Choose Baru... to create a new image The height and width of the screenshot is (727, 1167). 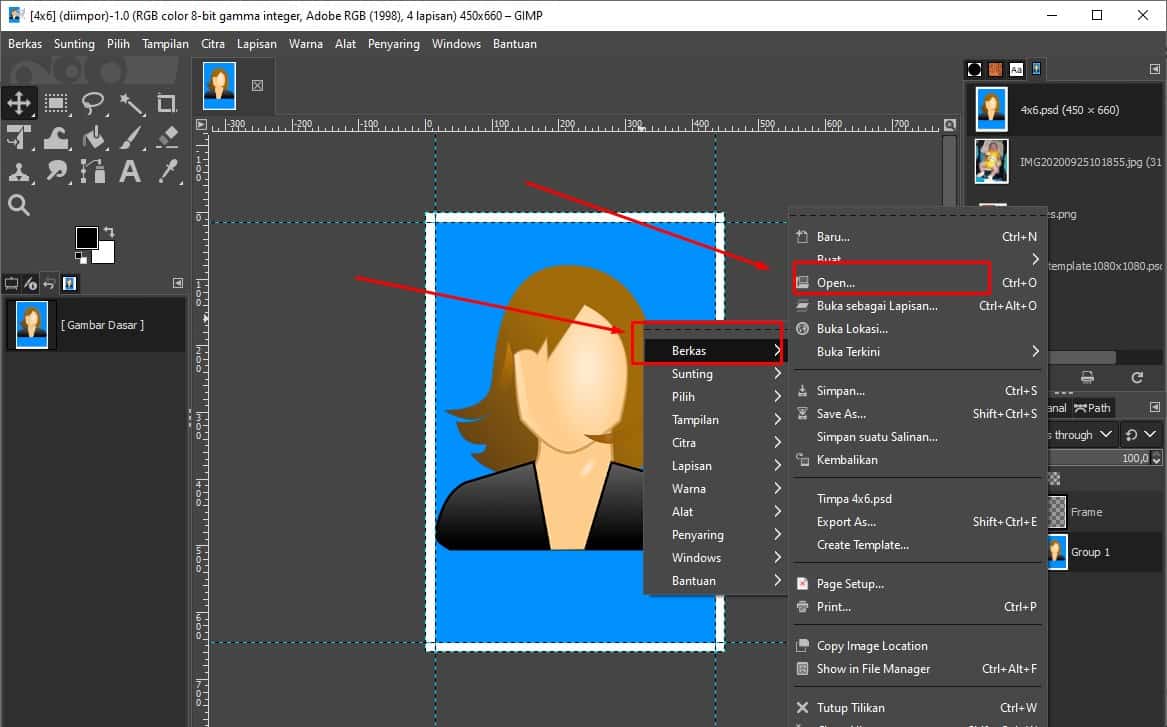pyautogui.click(x=917, y=237)
